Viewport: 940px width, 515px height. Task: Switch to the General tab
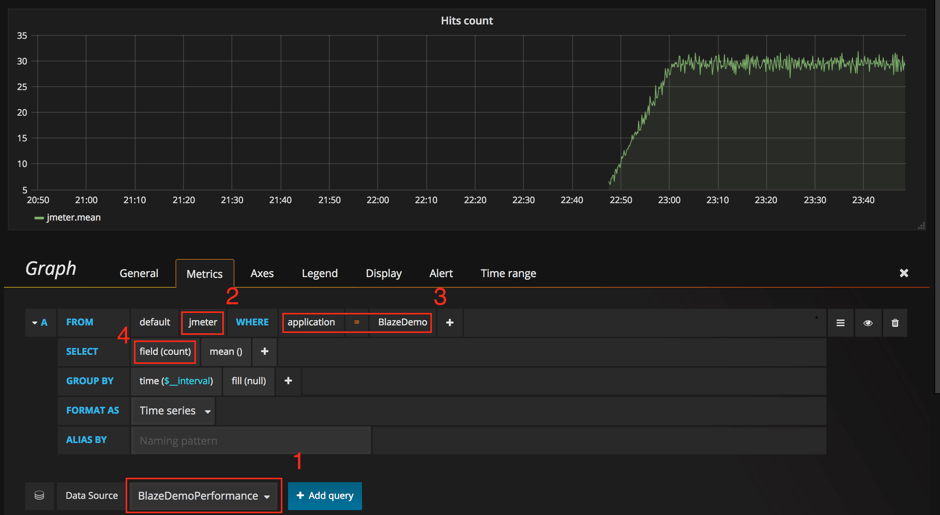139,273
